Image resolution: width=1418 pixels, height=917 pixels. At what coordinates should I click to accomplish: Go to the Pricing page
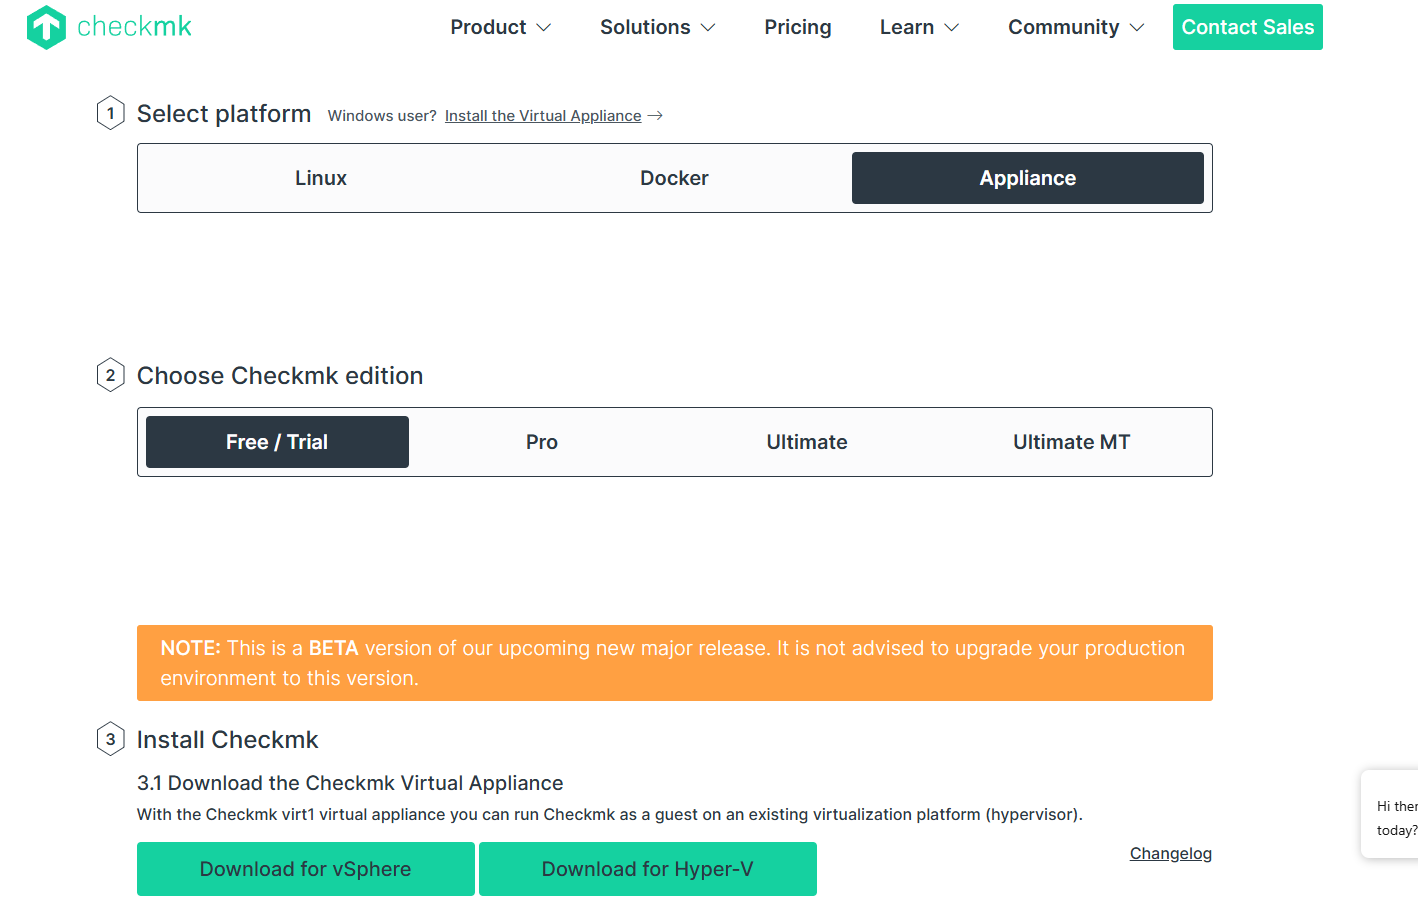(798, 27)
